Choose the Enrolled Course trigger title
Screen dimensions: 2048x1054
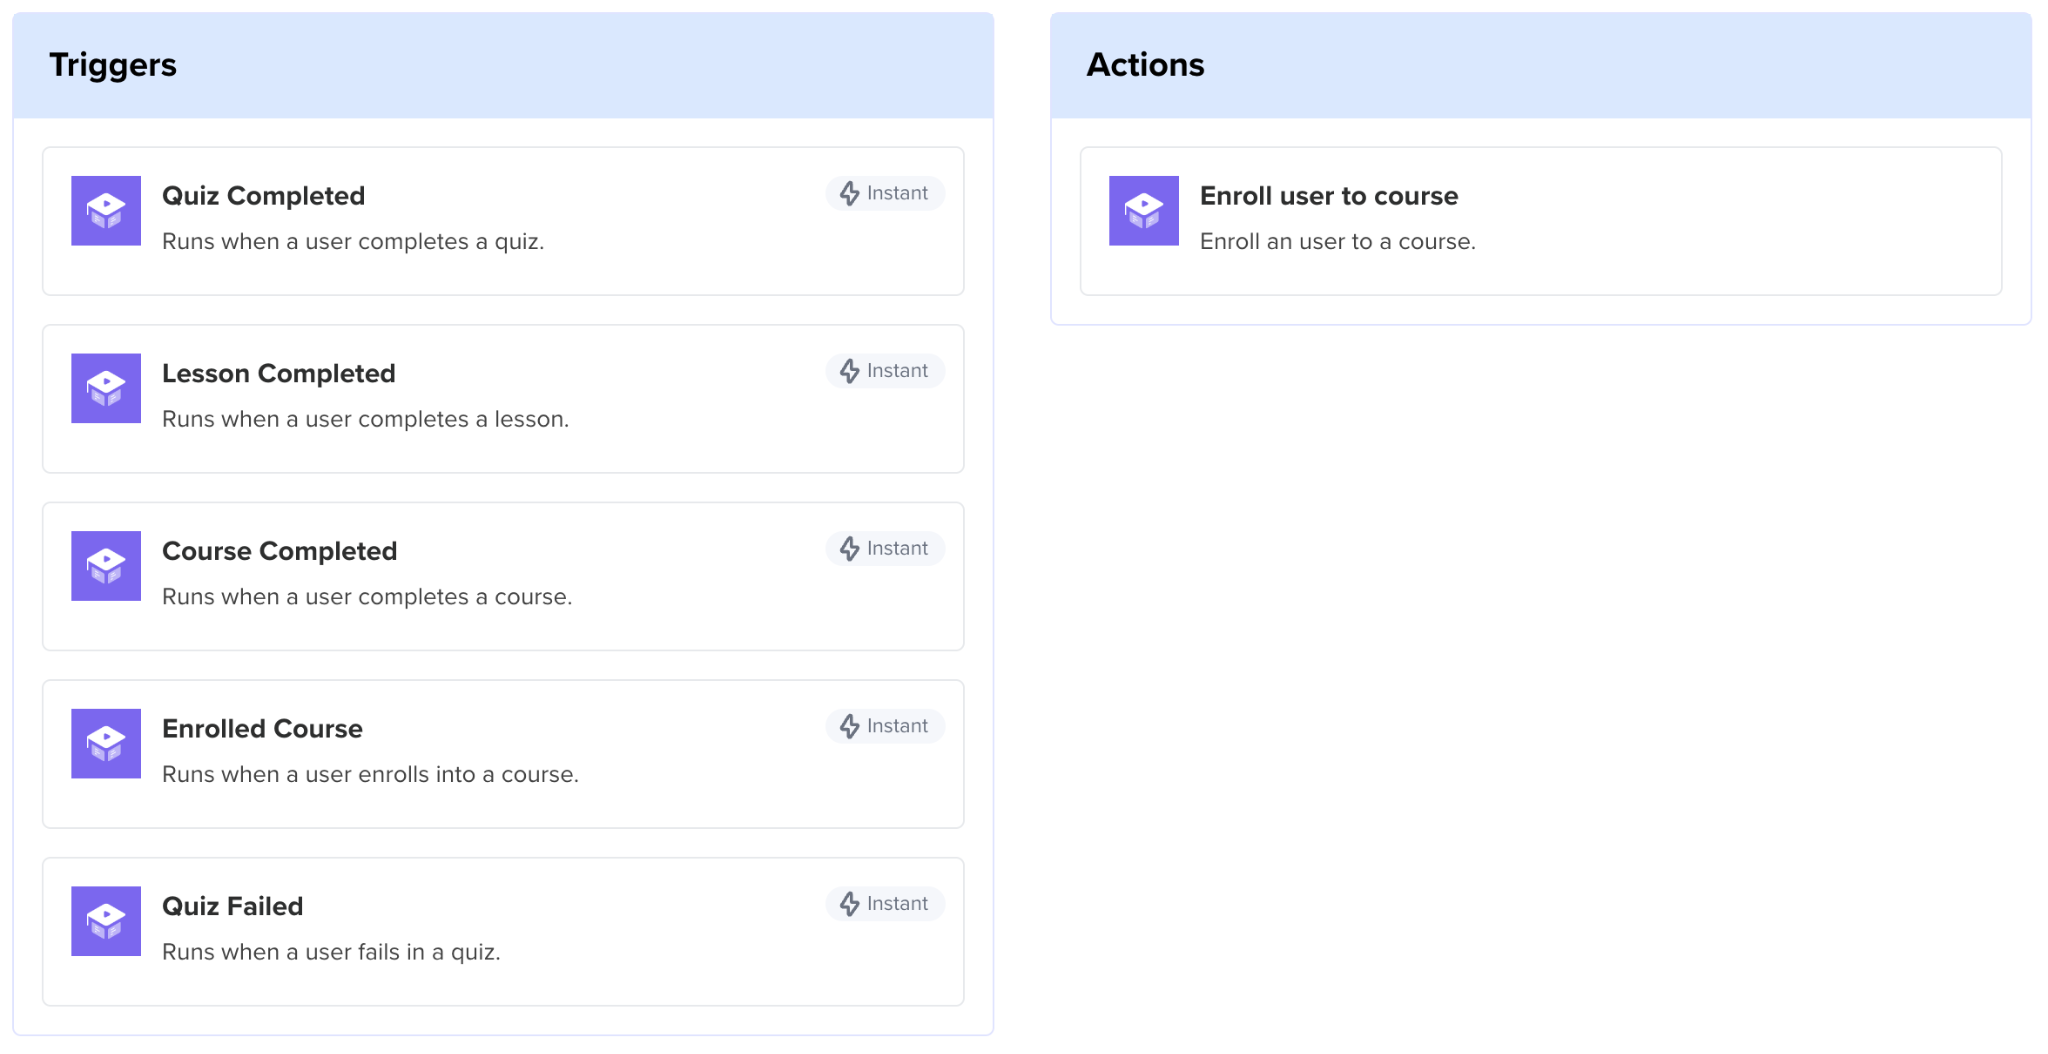[262, 729]
